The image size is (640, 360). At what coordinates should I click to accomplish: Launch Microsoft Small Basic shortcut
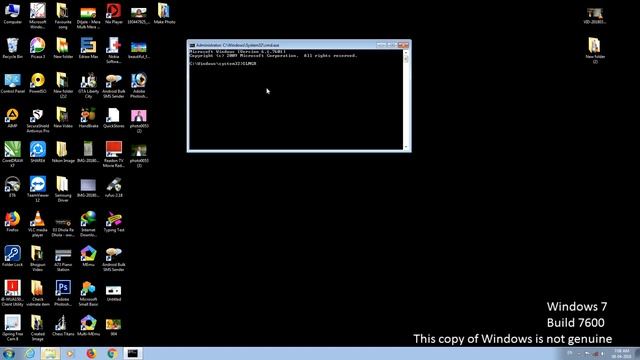pos(88,293)
